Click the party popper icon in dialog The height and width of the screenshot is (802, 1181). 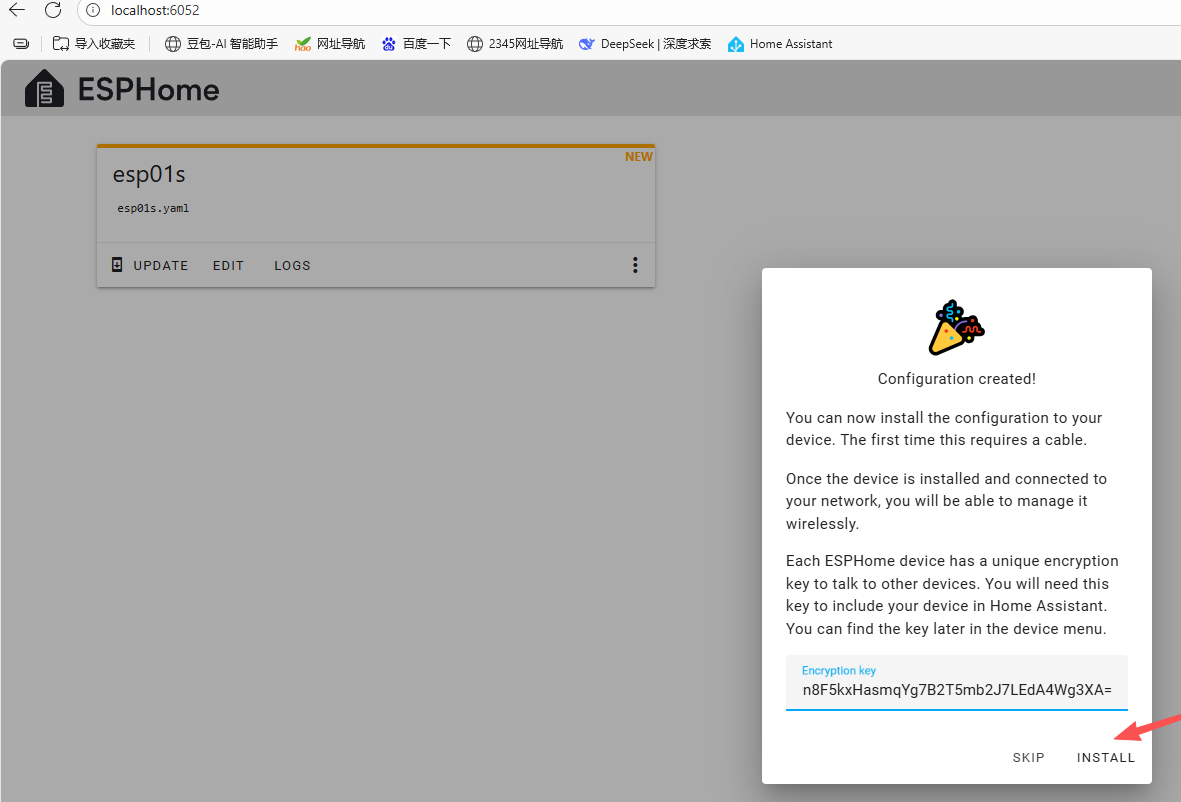tap(957, 328)
